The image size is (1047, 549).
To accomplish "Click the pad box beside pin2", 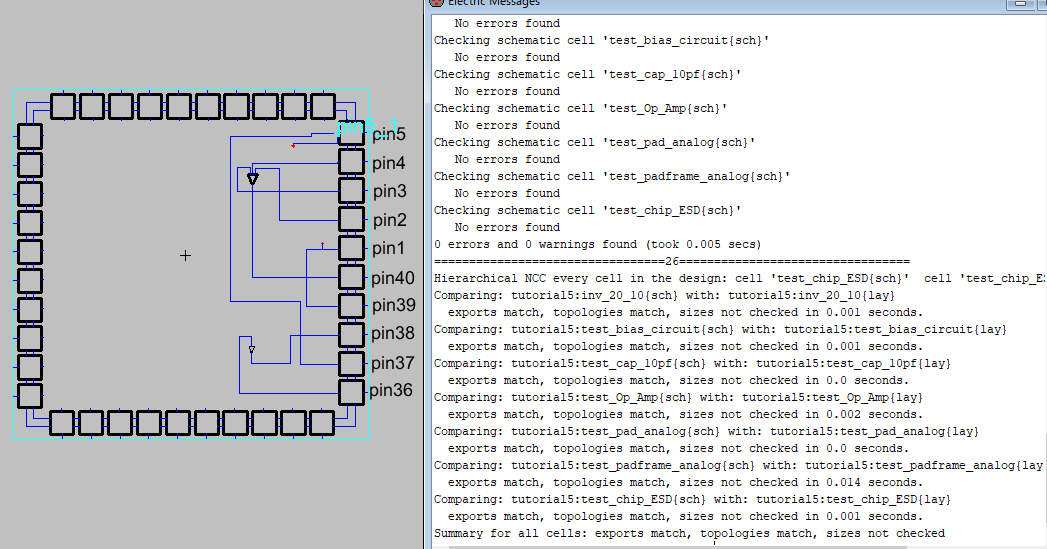I will [351, 219].
